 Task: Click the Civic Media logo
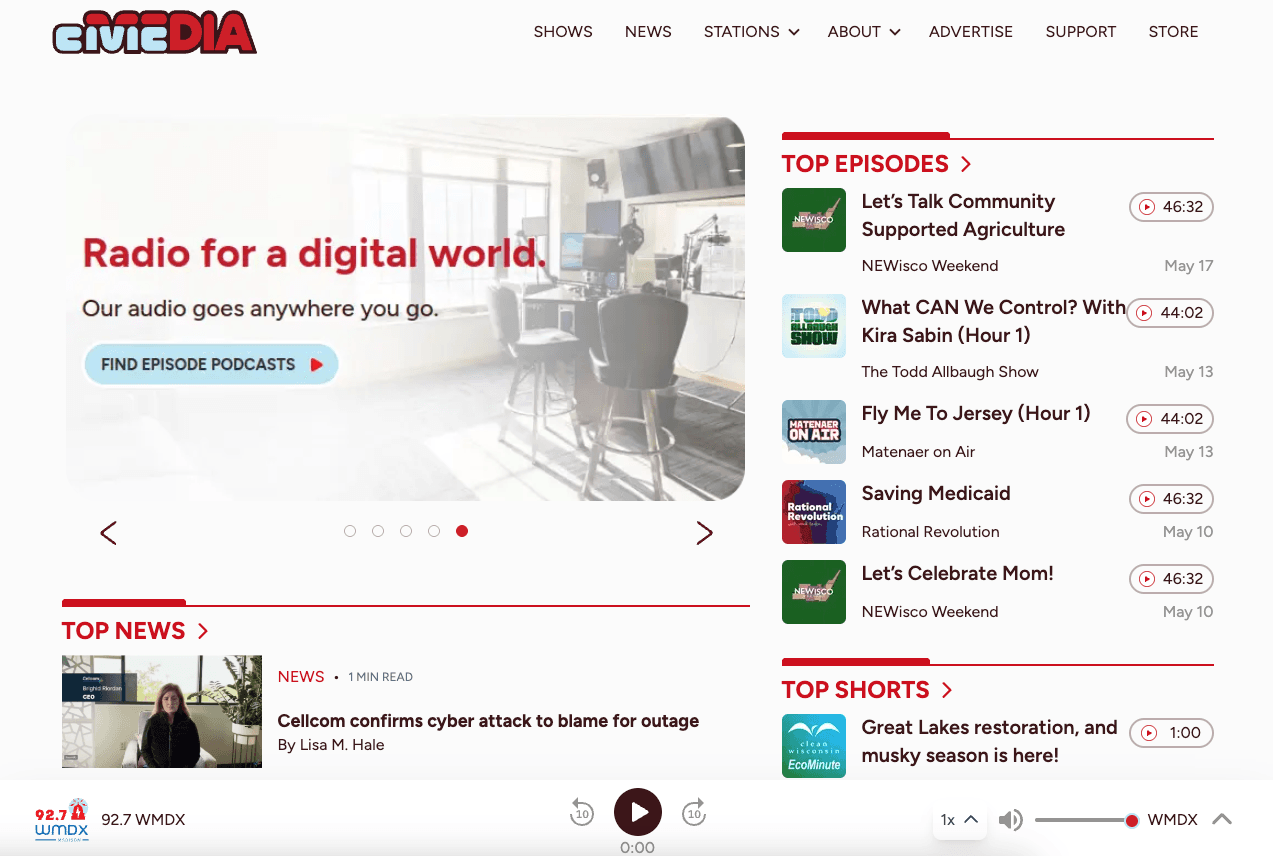click(154, 31)
